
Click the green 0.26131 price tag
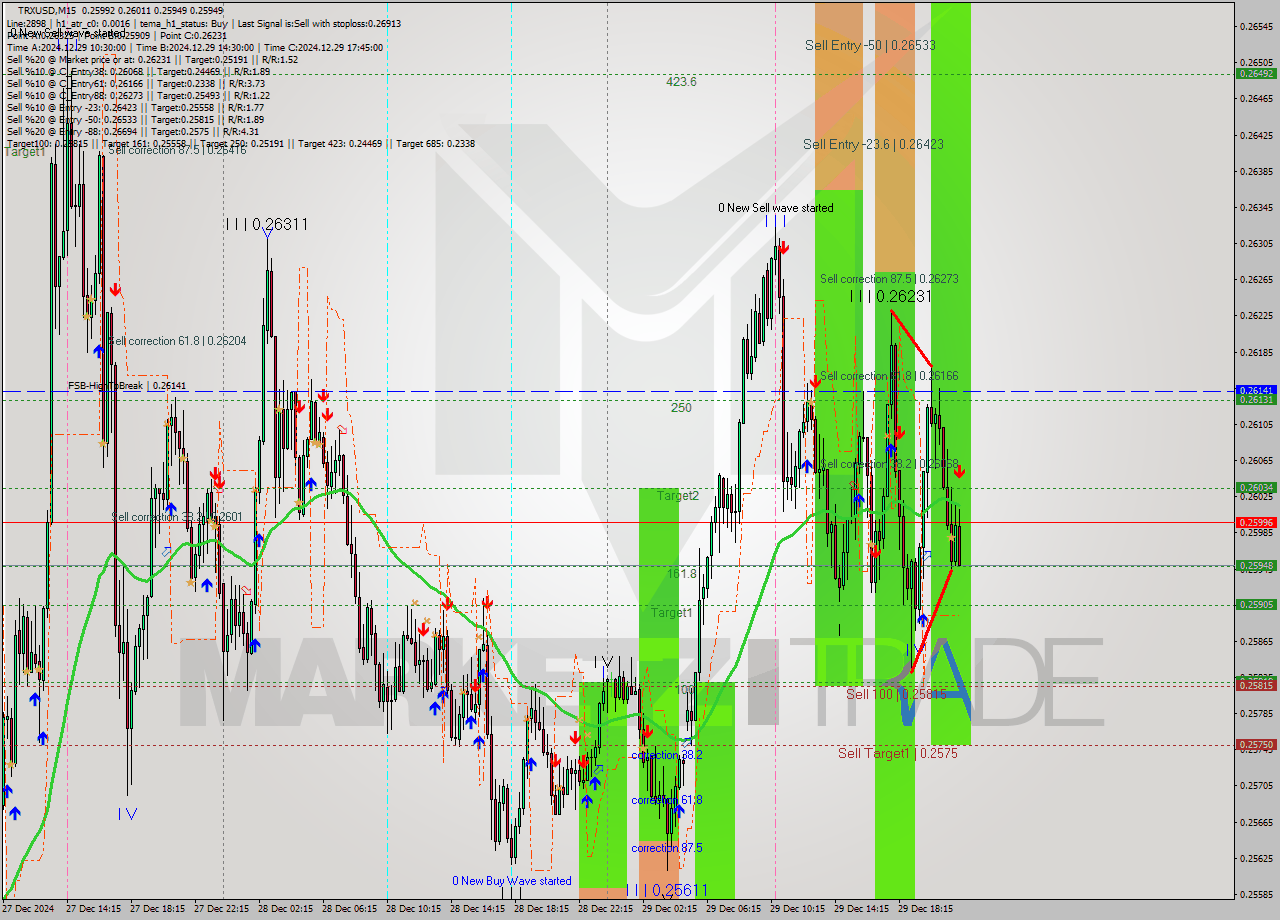[x=1257, y=399]
